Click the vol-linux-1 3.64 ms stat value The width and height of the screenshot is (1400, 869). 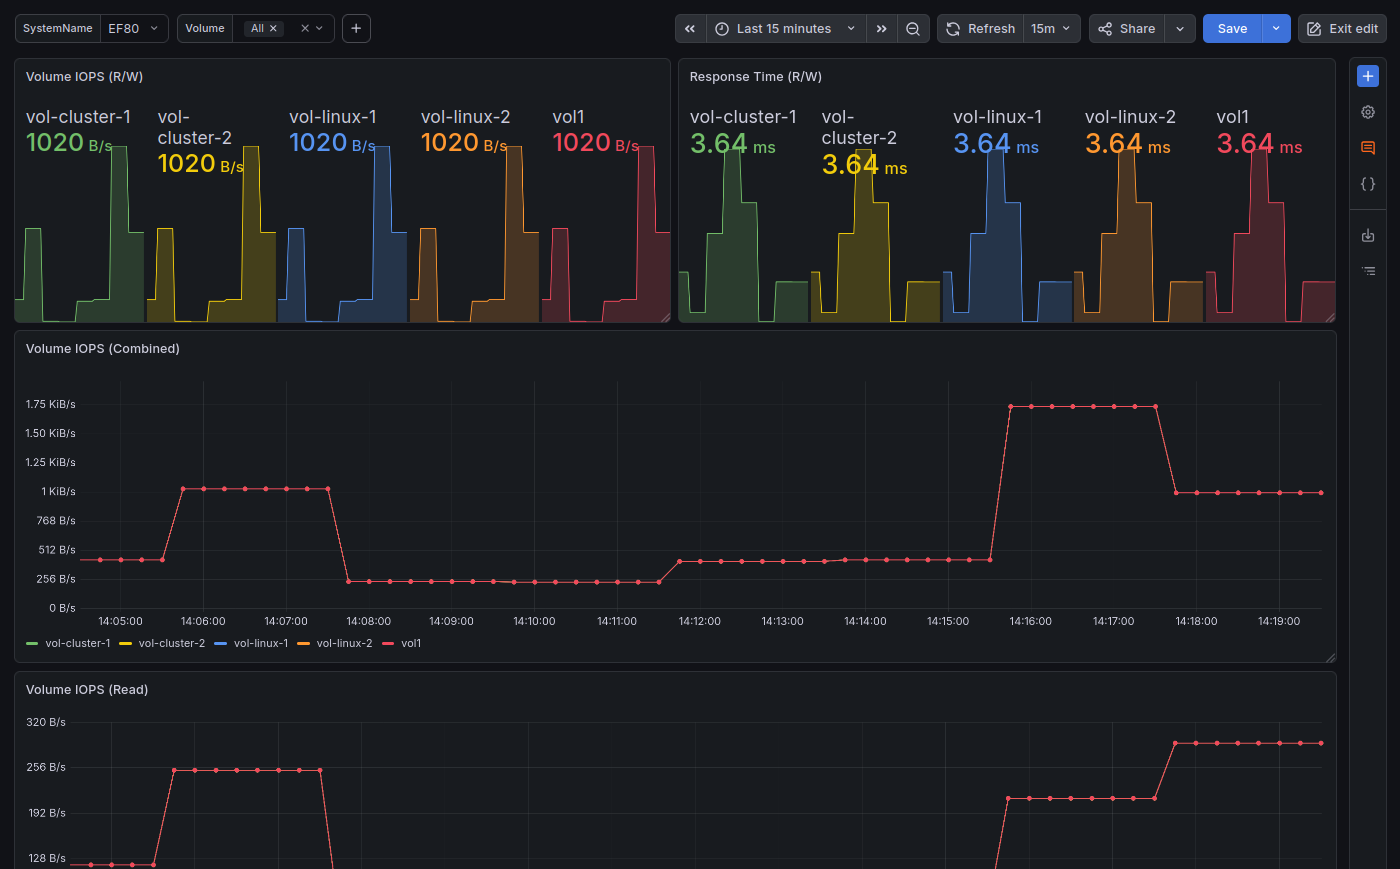996,145
